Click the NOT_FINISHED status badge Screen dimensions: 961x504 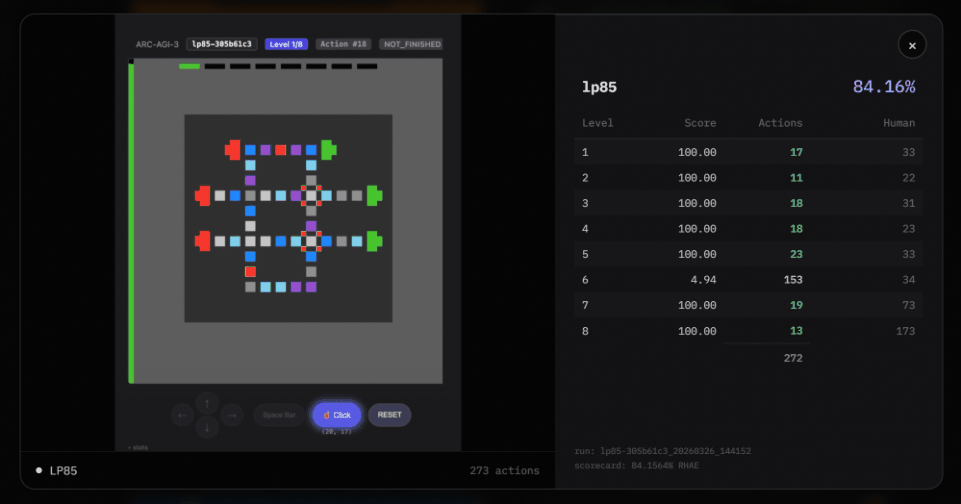pyautogui.click(x=410, y=44)
